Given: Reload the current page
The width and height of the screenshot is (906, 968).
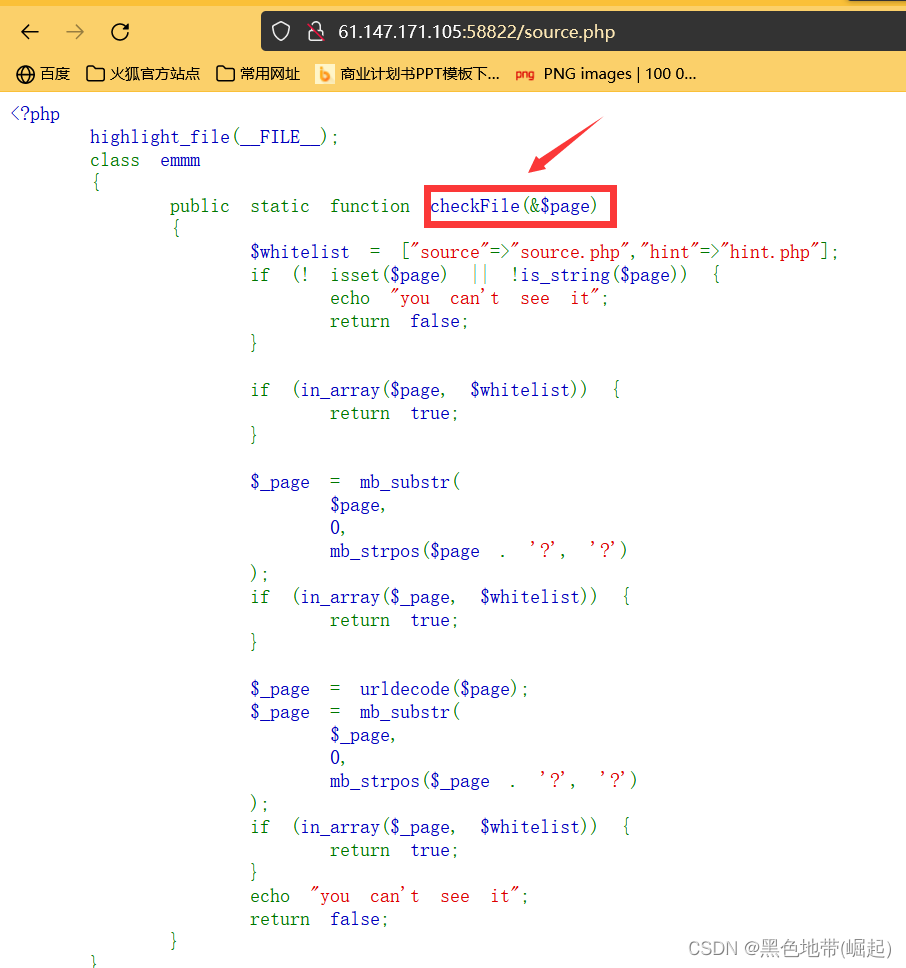Looking at the screenshot, I should [x=120, y=31].
